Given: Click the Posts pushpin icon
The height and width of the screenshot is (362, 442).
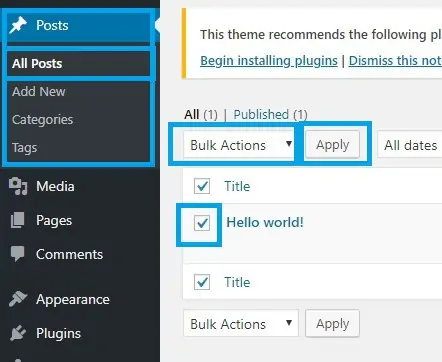Looking at the screenshot, I should pyautogui.click(x=18, y=25).
